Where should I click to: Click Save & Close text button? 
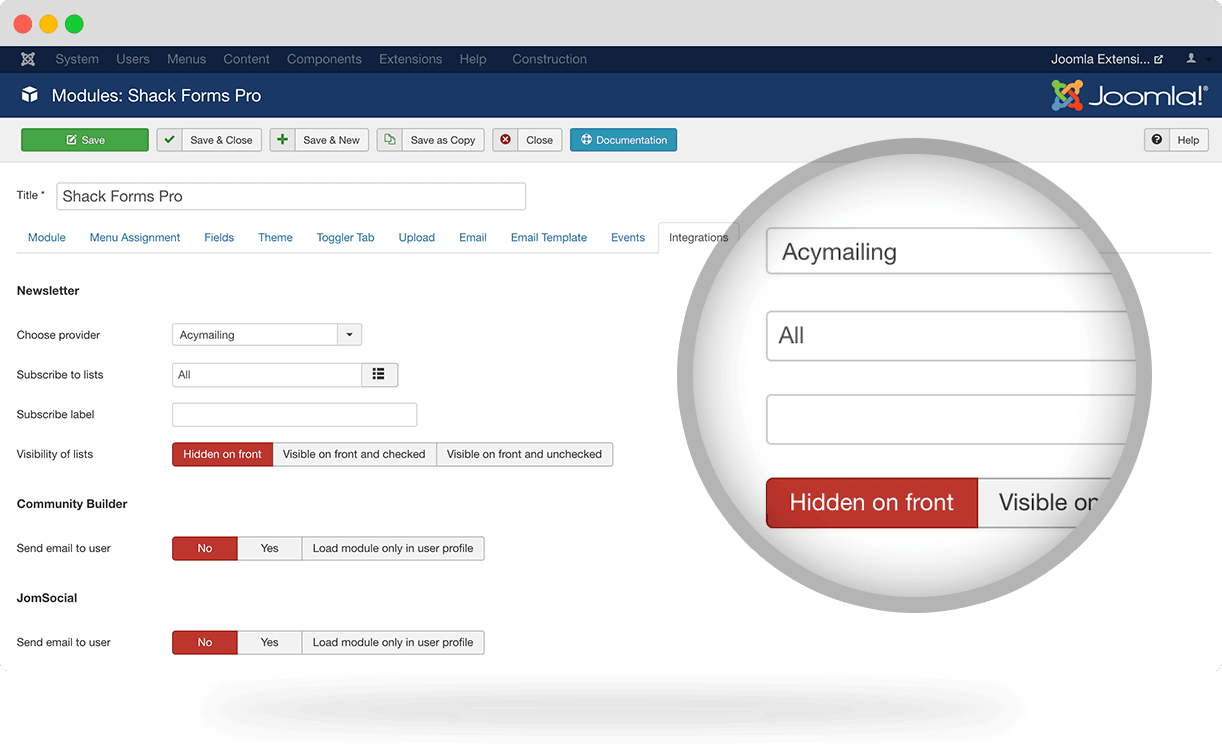pyautogui.click(x=221, y=140)
